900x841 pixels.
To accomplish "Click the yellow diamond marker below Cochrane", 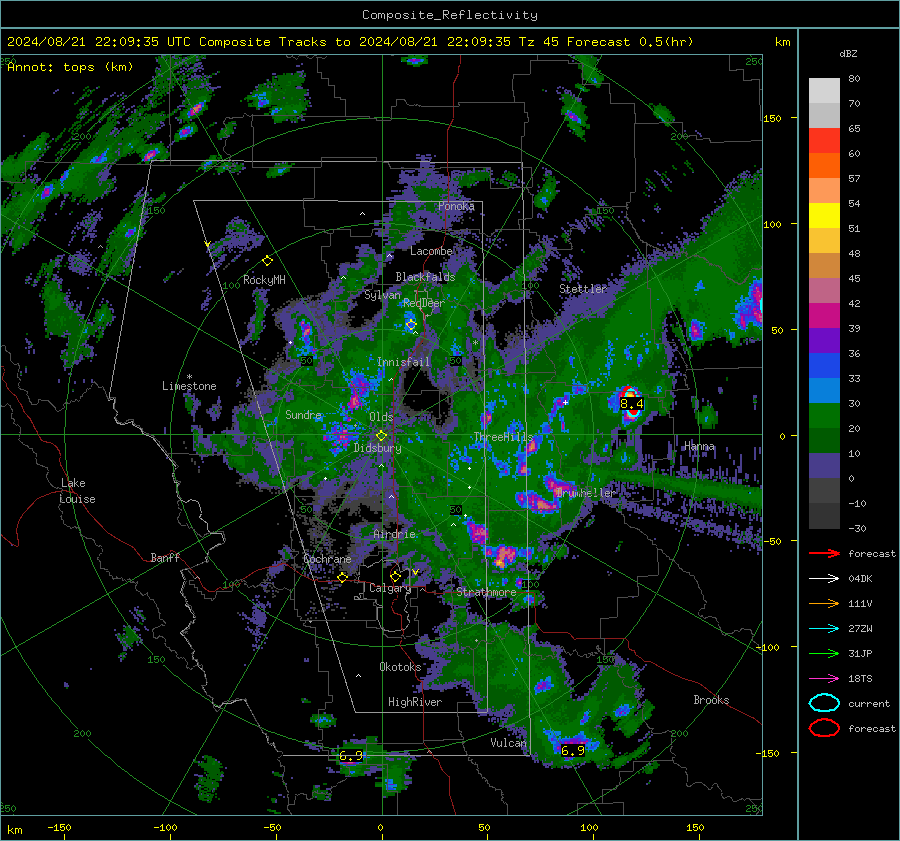I will pos(343,577).
